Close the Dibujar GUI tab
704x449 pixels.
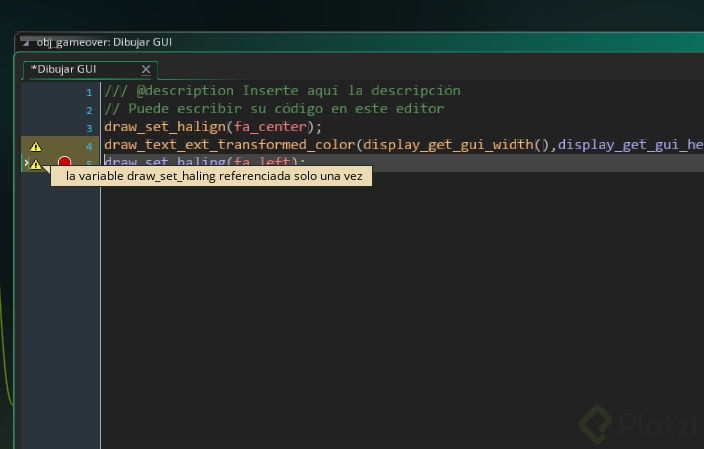coord(146,70)
